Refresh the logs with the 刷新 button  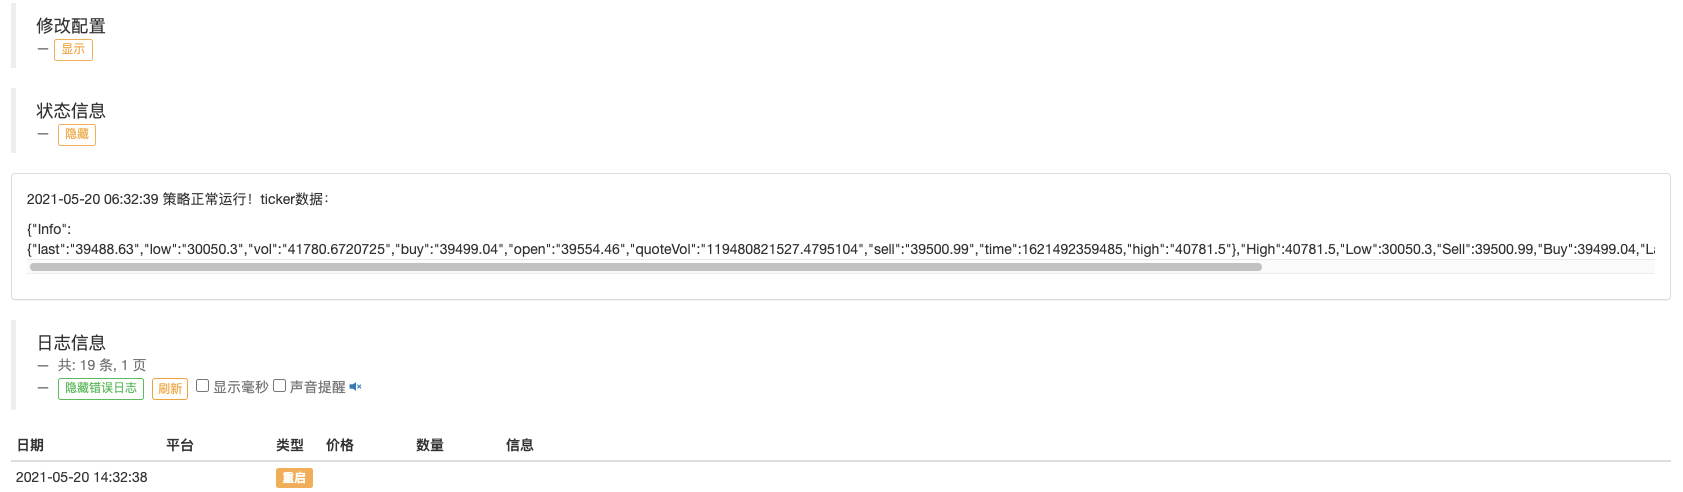pos(170,388)
